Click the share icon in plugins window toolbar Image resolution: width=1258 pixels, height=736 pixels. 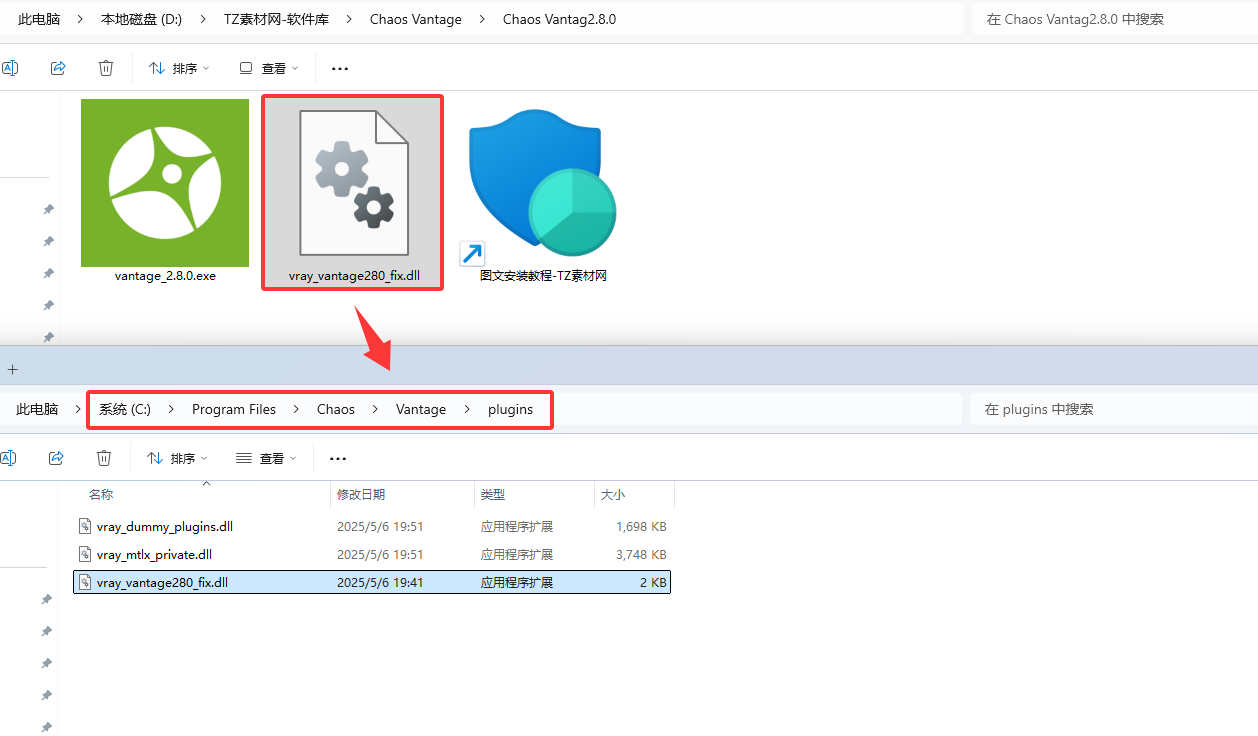(56, 458)
